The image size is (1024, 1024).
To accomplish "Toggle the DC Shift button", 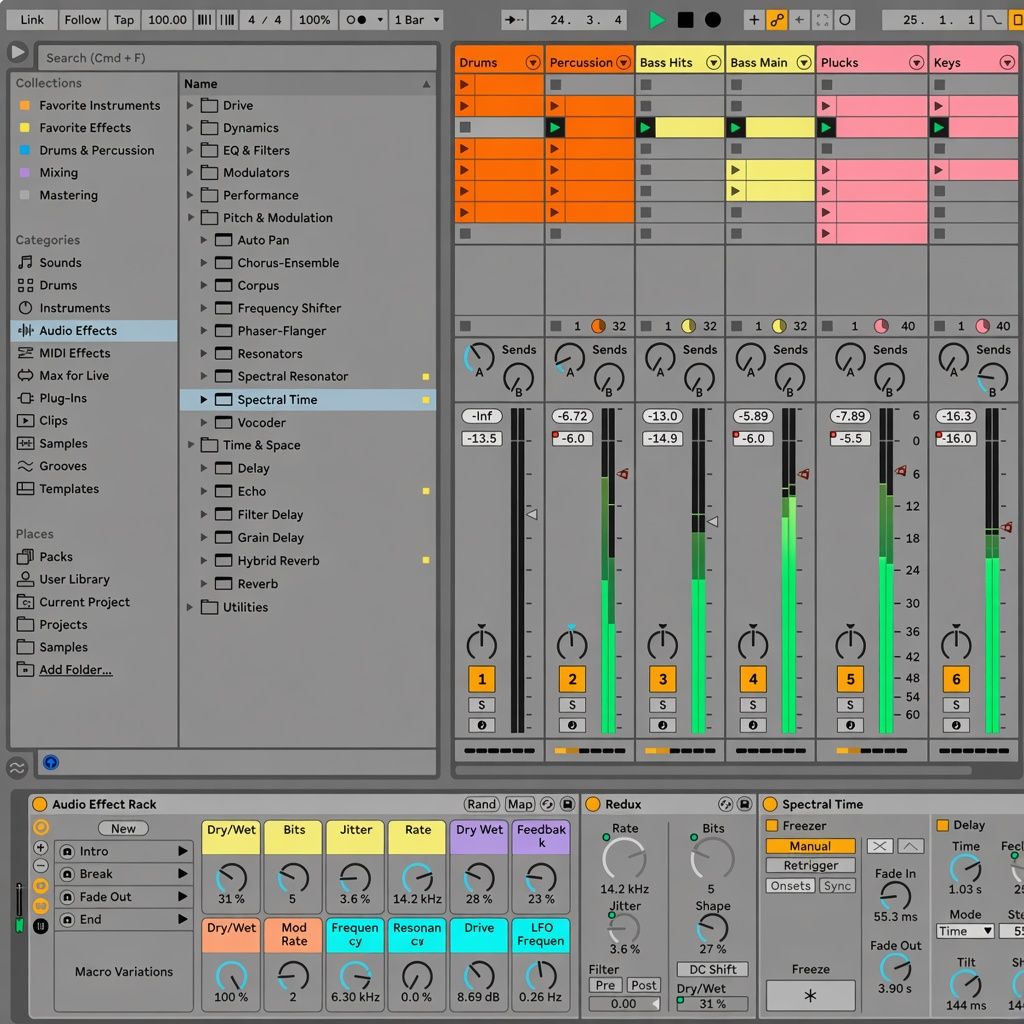I will pyautogui.click(x=712, y=970).
